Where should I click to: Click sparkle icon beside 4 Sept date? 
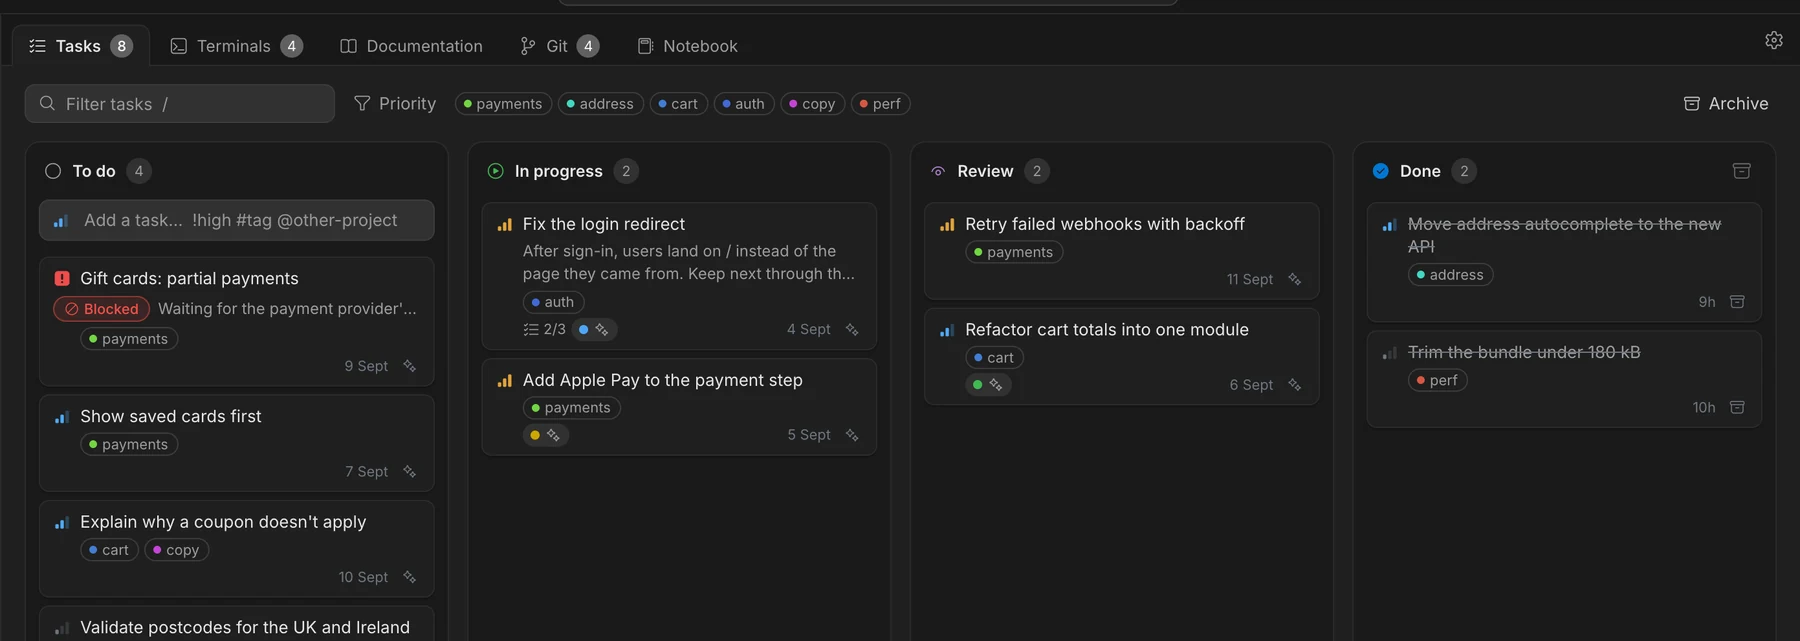852,329
